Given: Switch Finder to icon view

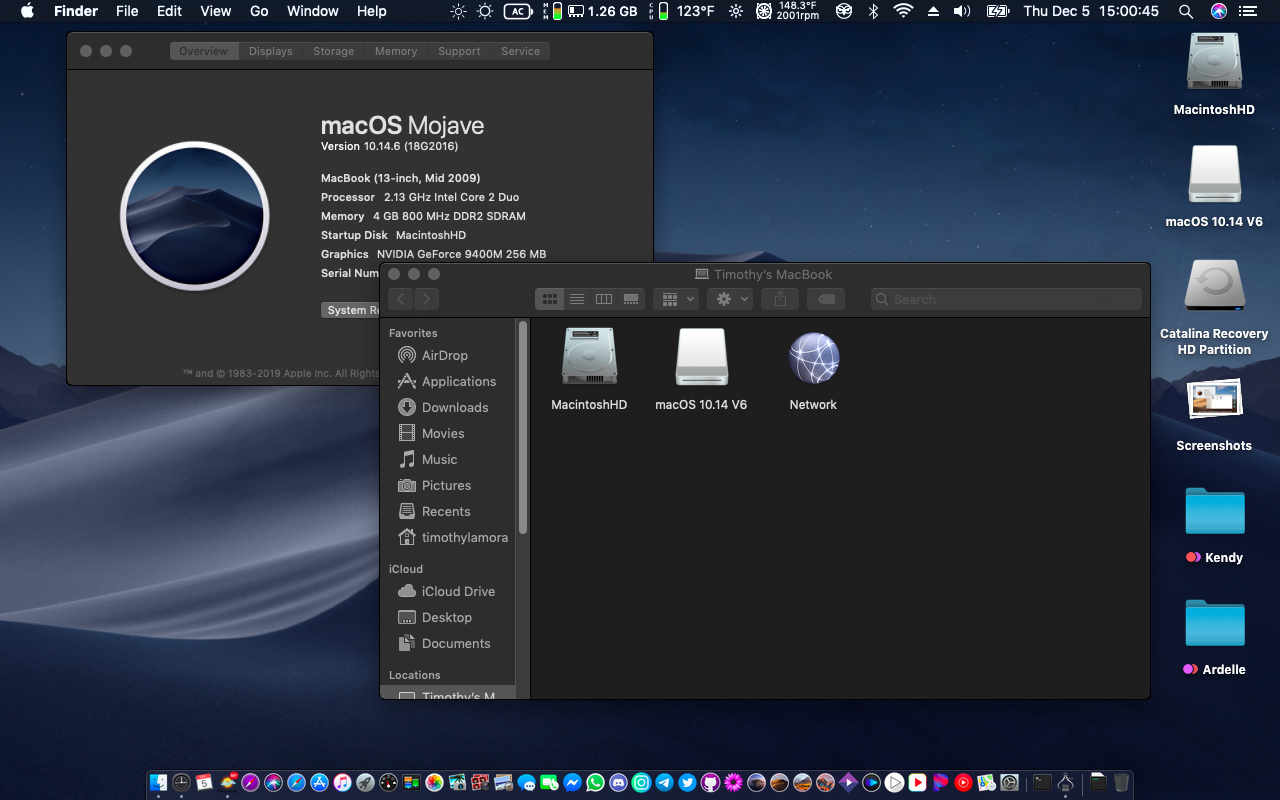Looking at the screenshot, I should tap(550, 299).
